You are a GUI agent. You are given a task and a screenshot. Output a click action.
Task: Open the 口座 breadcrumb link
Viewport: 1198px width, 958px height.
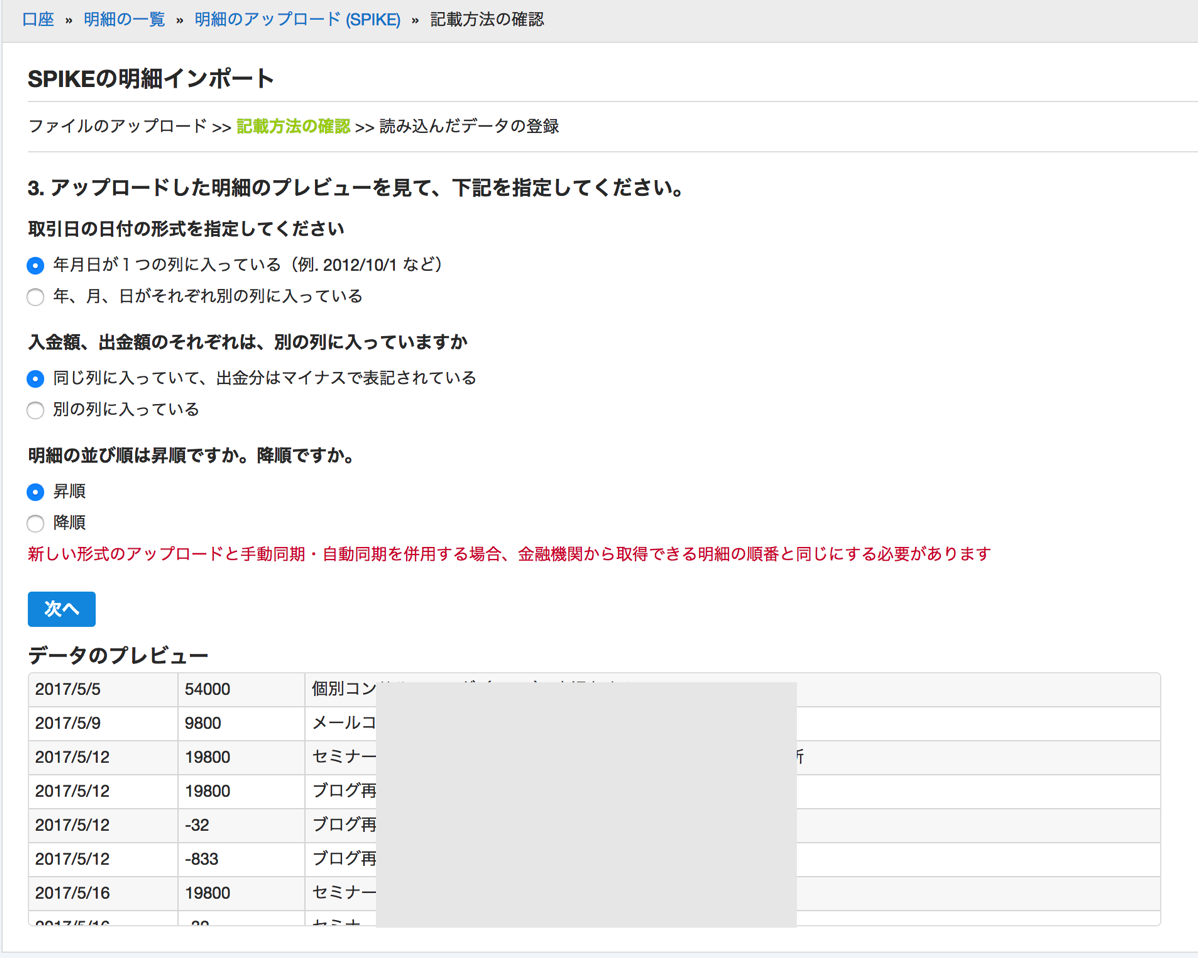pyautogui.click(x=38, y=19)
